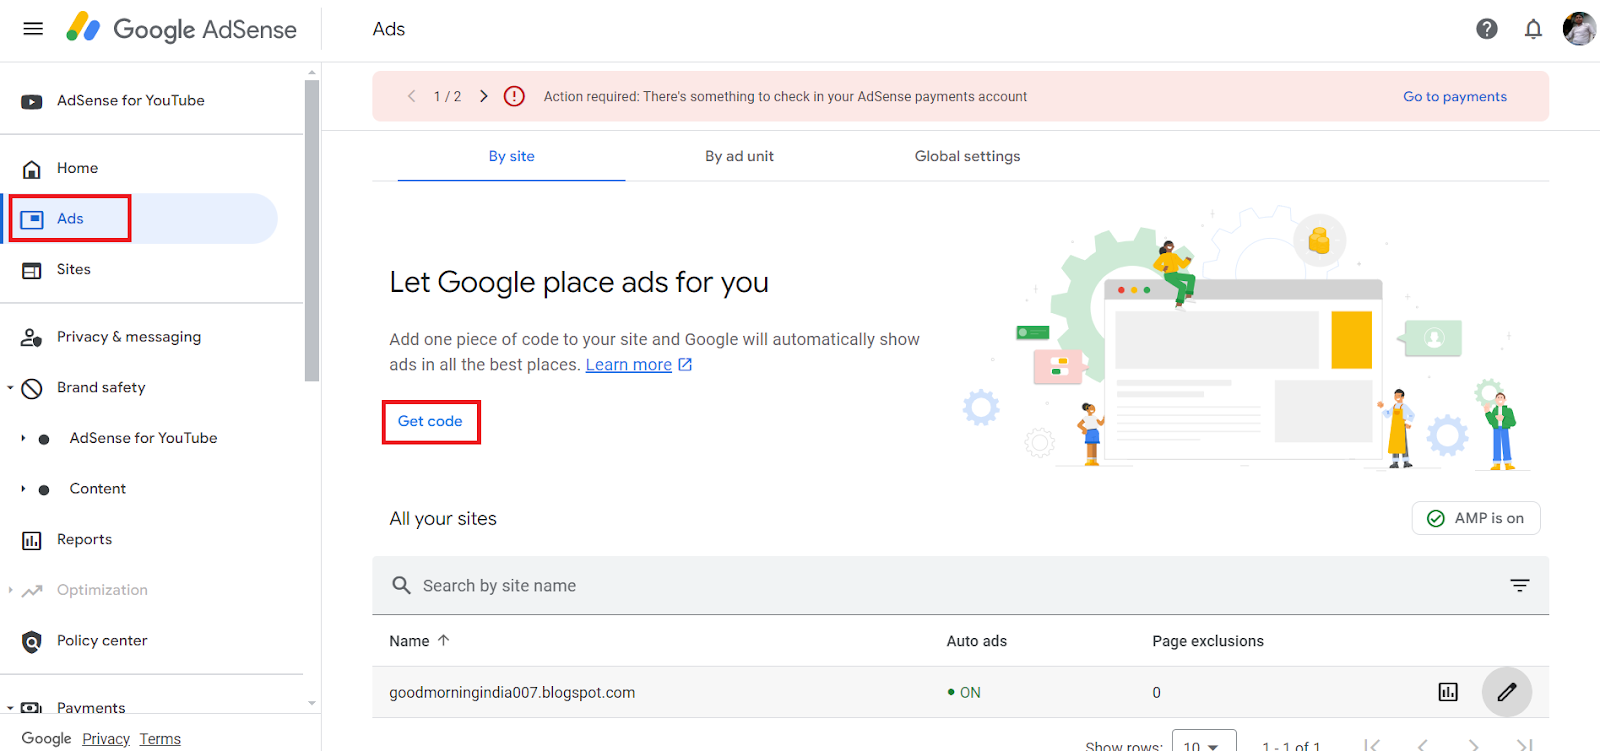This screenshot has width=1600, height=751.
Task: Switch to the By site tab
Action: [x=511, y=156]
